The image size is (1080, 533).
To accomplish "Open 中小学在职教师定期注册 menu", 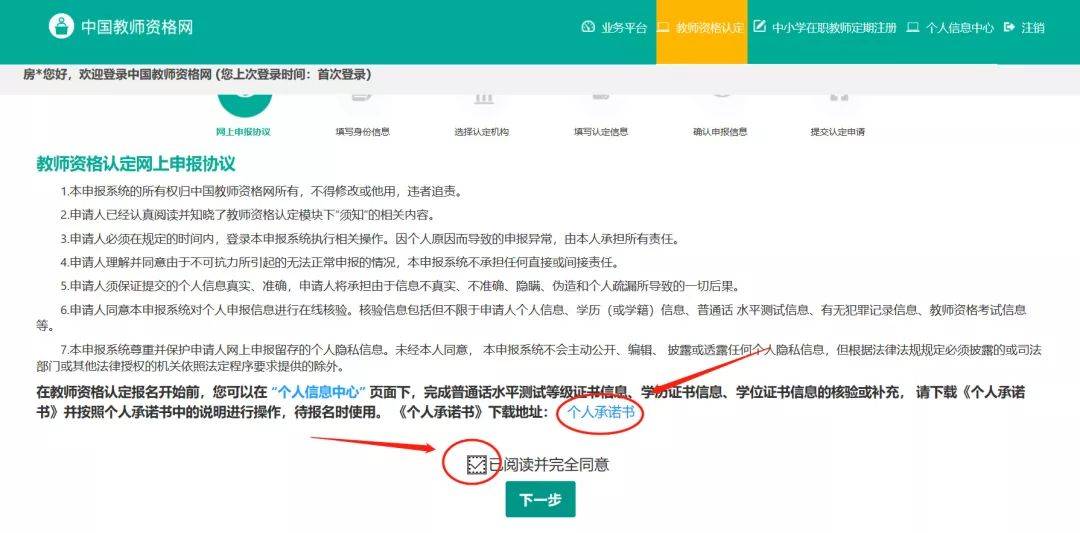I will tap(825, 28).
